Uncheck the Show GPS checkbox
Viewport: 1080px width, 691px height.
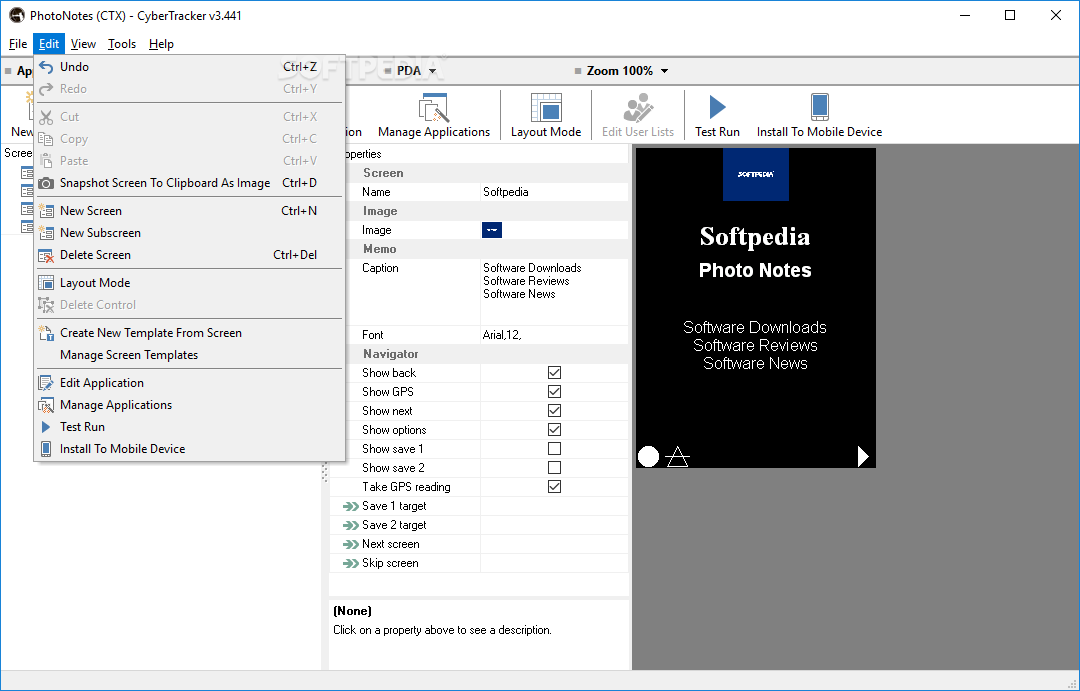(x=554, y=392)
